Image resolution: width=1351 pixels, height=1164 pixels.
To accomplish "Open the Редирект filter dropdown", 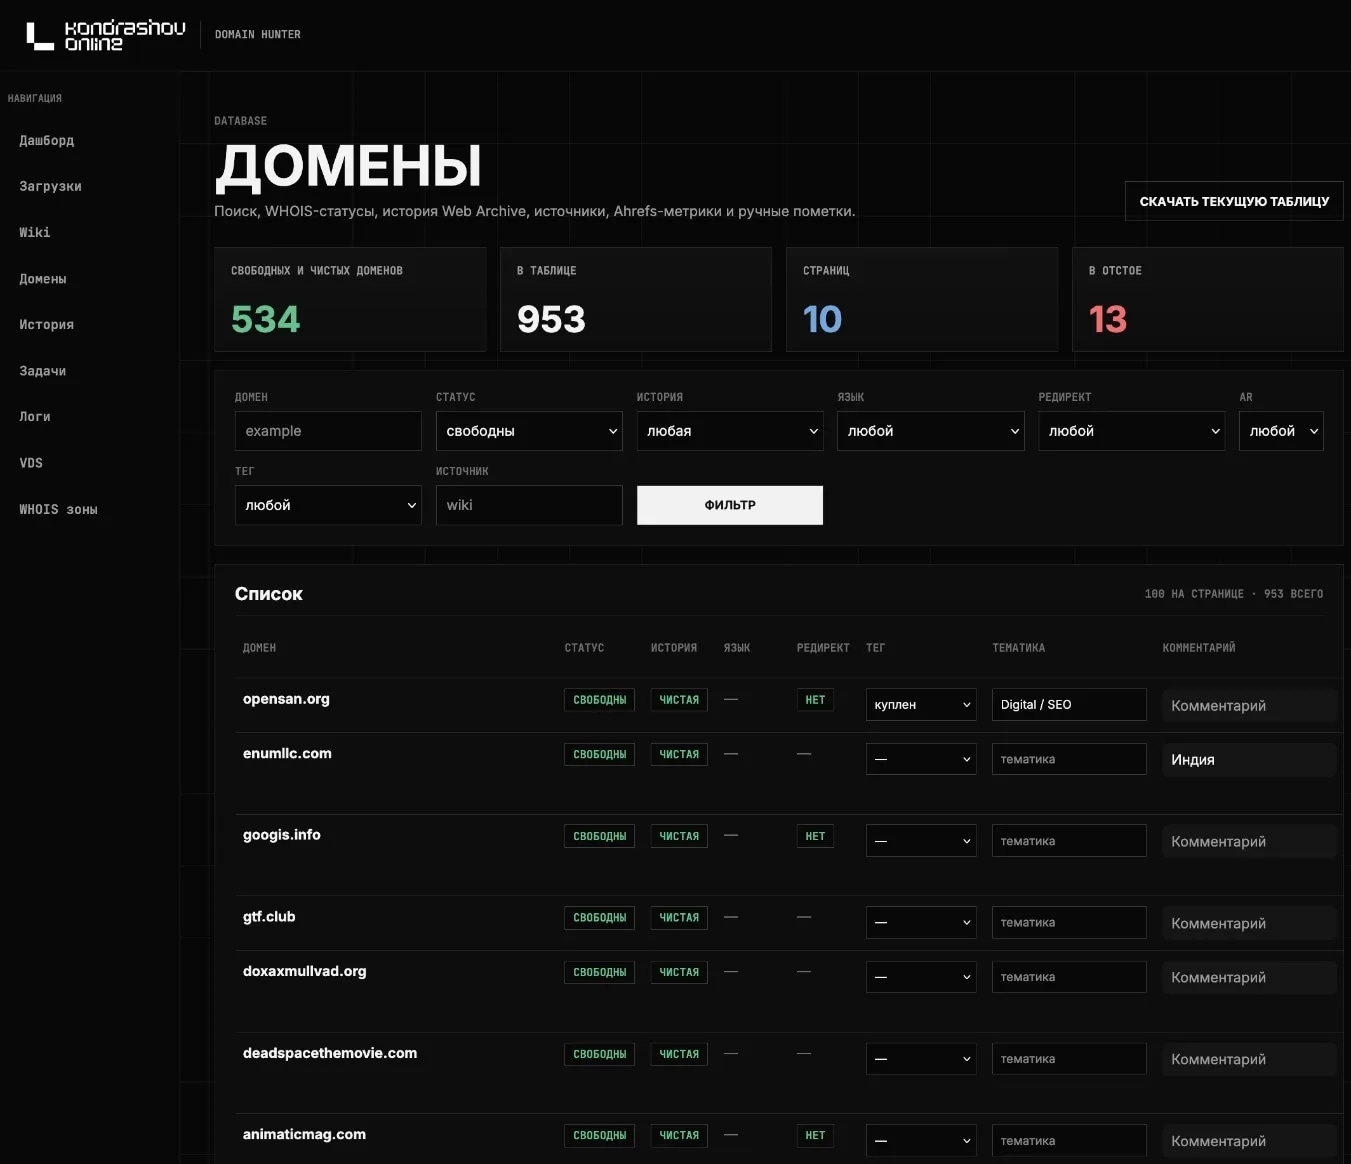I will click(x=1132, y=431).
